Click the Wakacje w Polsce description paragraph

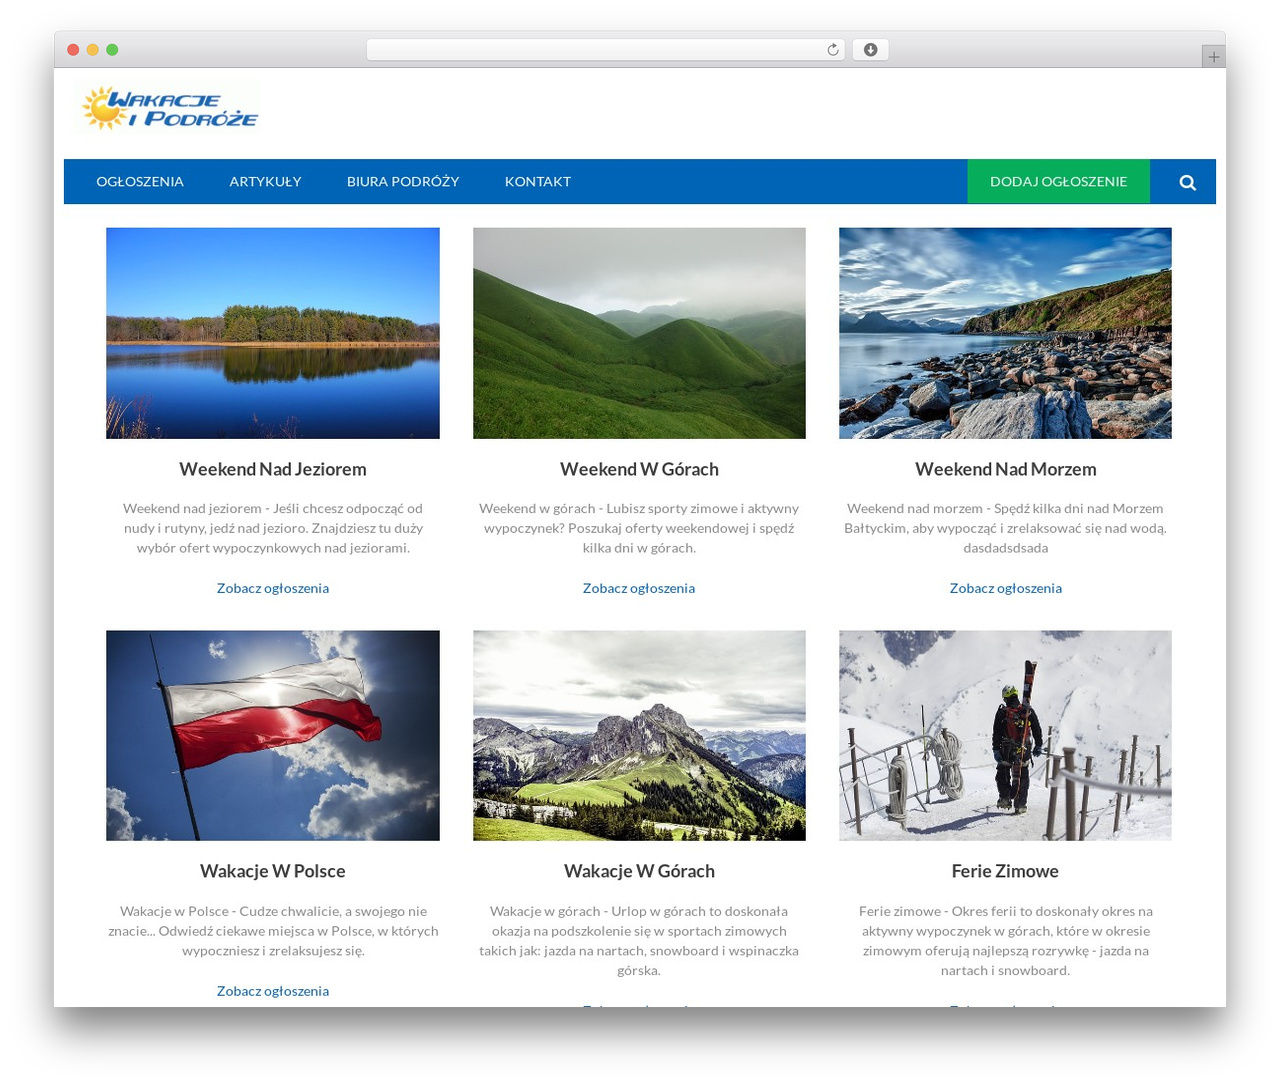point(273,931)
